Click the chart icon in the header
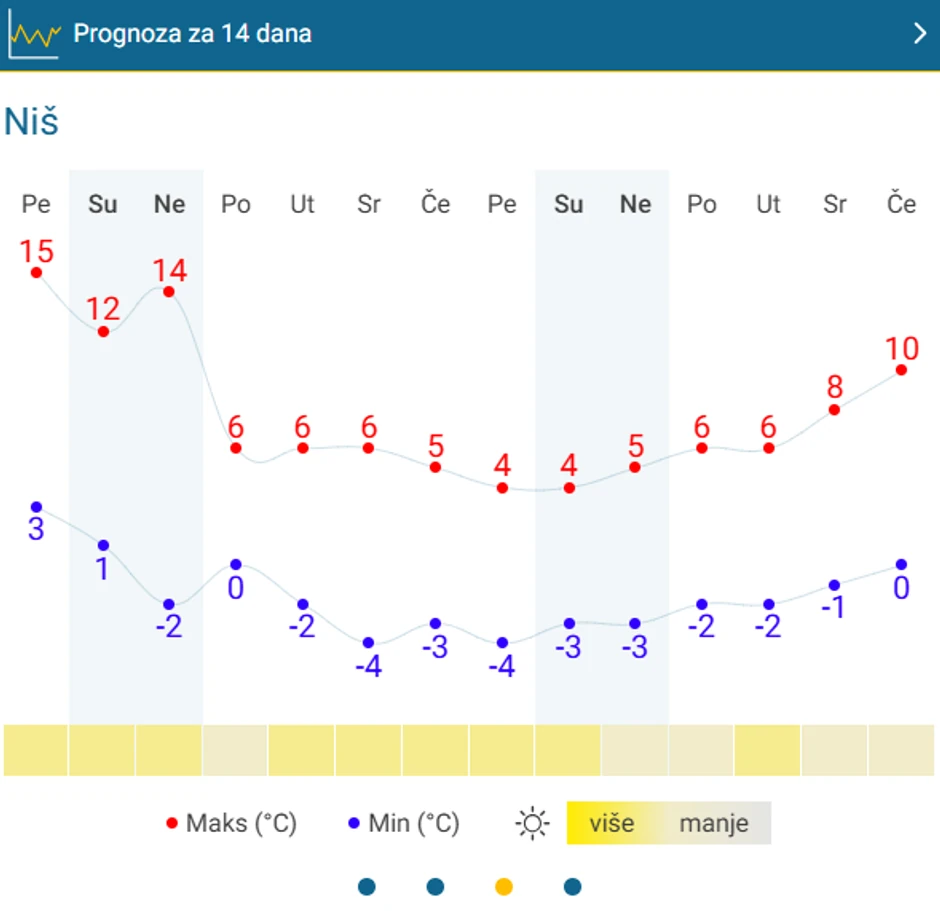 [x=34, y=35]
